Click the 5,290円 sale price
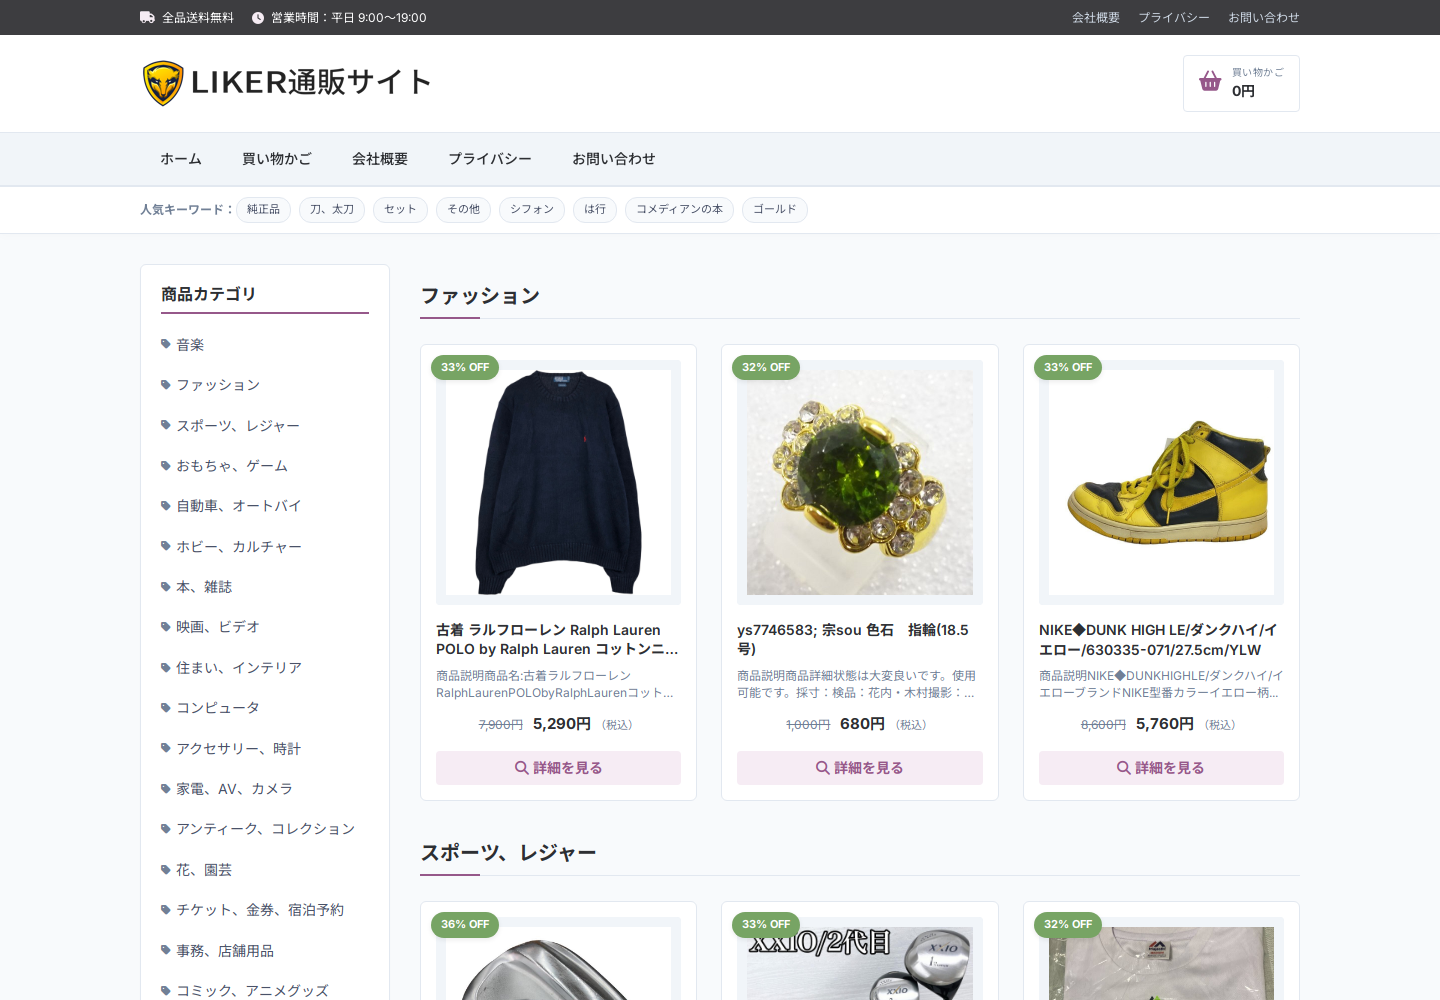The image size is (1440, 1000). point(562,724)
